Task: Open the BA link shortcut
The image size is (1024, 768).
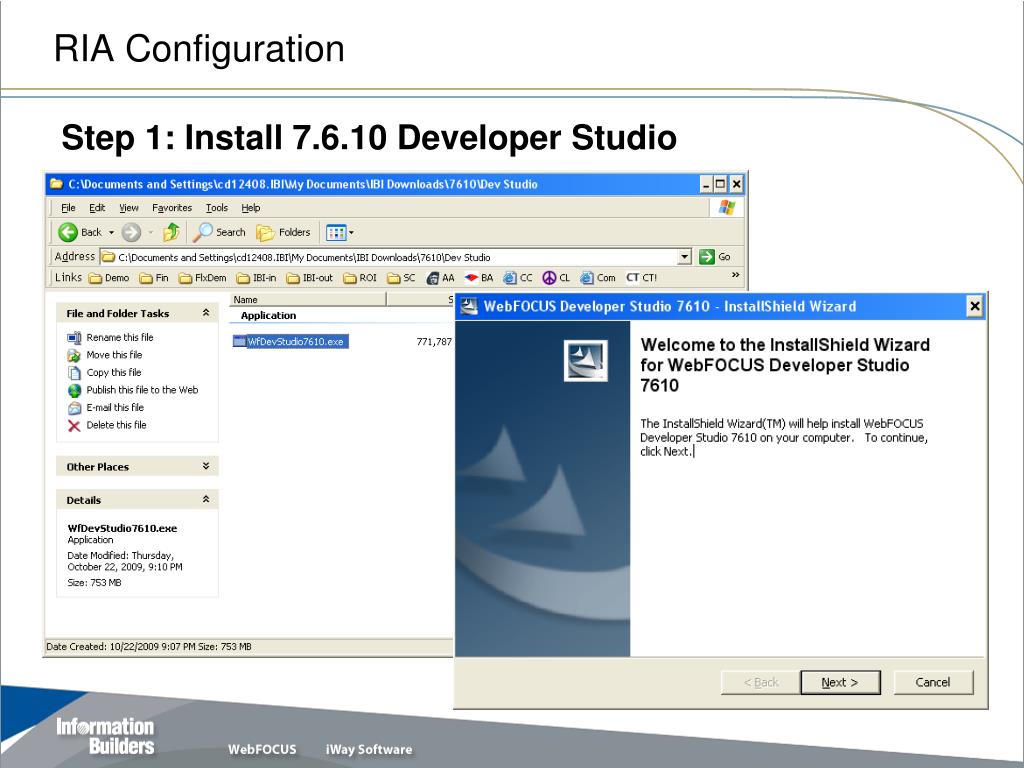Action: click(x=479, y=278)
